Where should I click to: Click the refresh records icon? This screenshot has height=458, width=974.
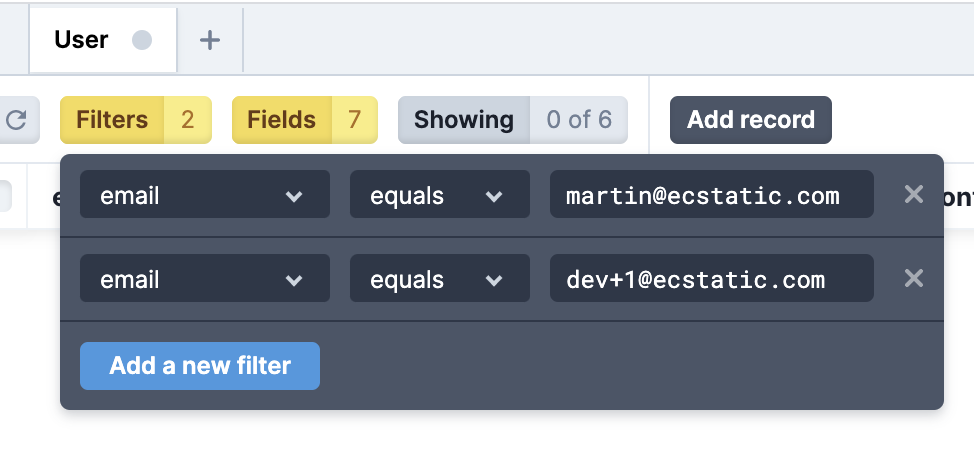pyautogui.click(x=17, y=120)
